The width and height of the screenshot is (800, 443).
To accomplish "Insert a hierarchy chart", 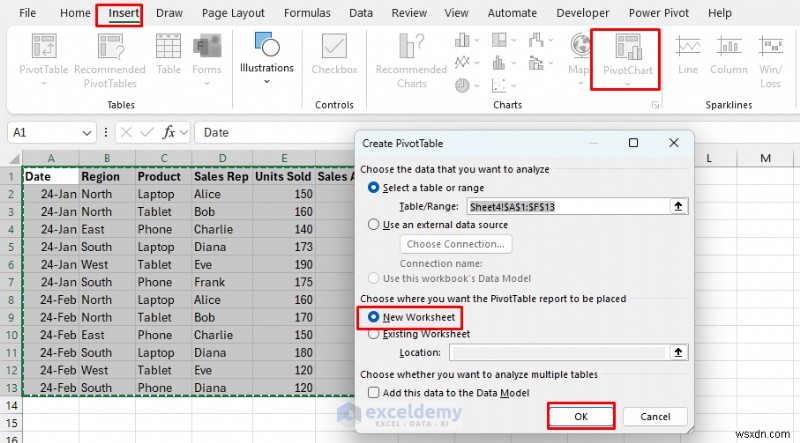I will (x=498, y=40).
